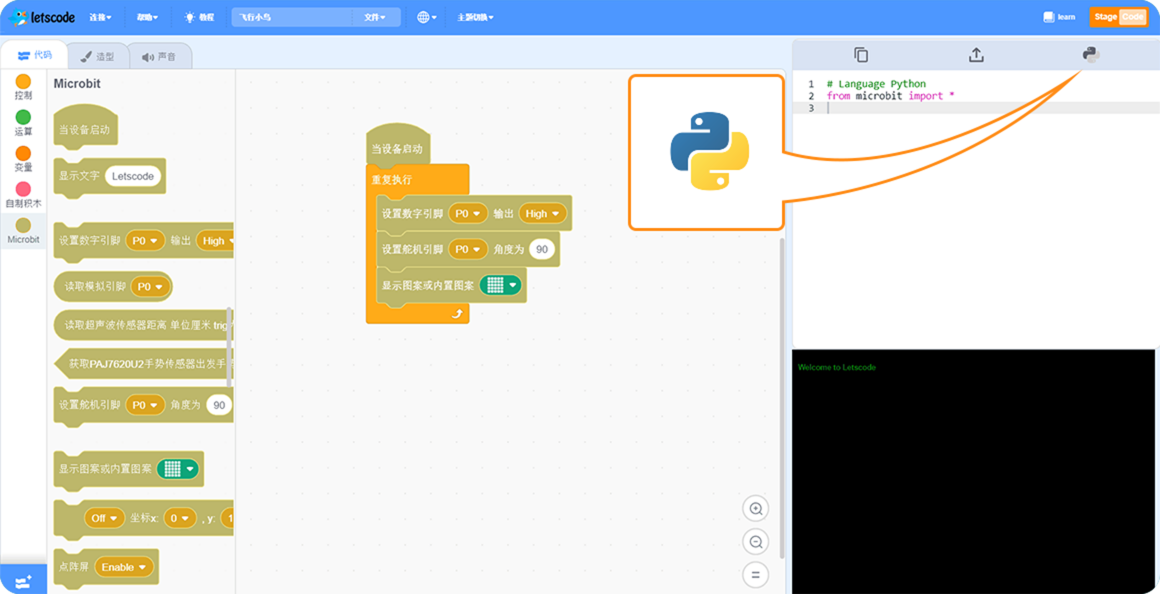Open the Off dropdown in palette
The image size is (1160, 594).
click(x=105, y=519)
